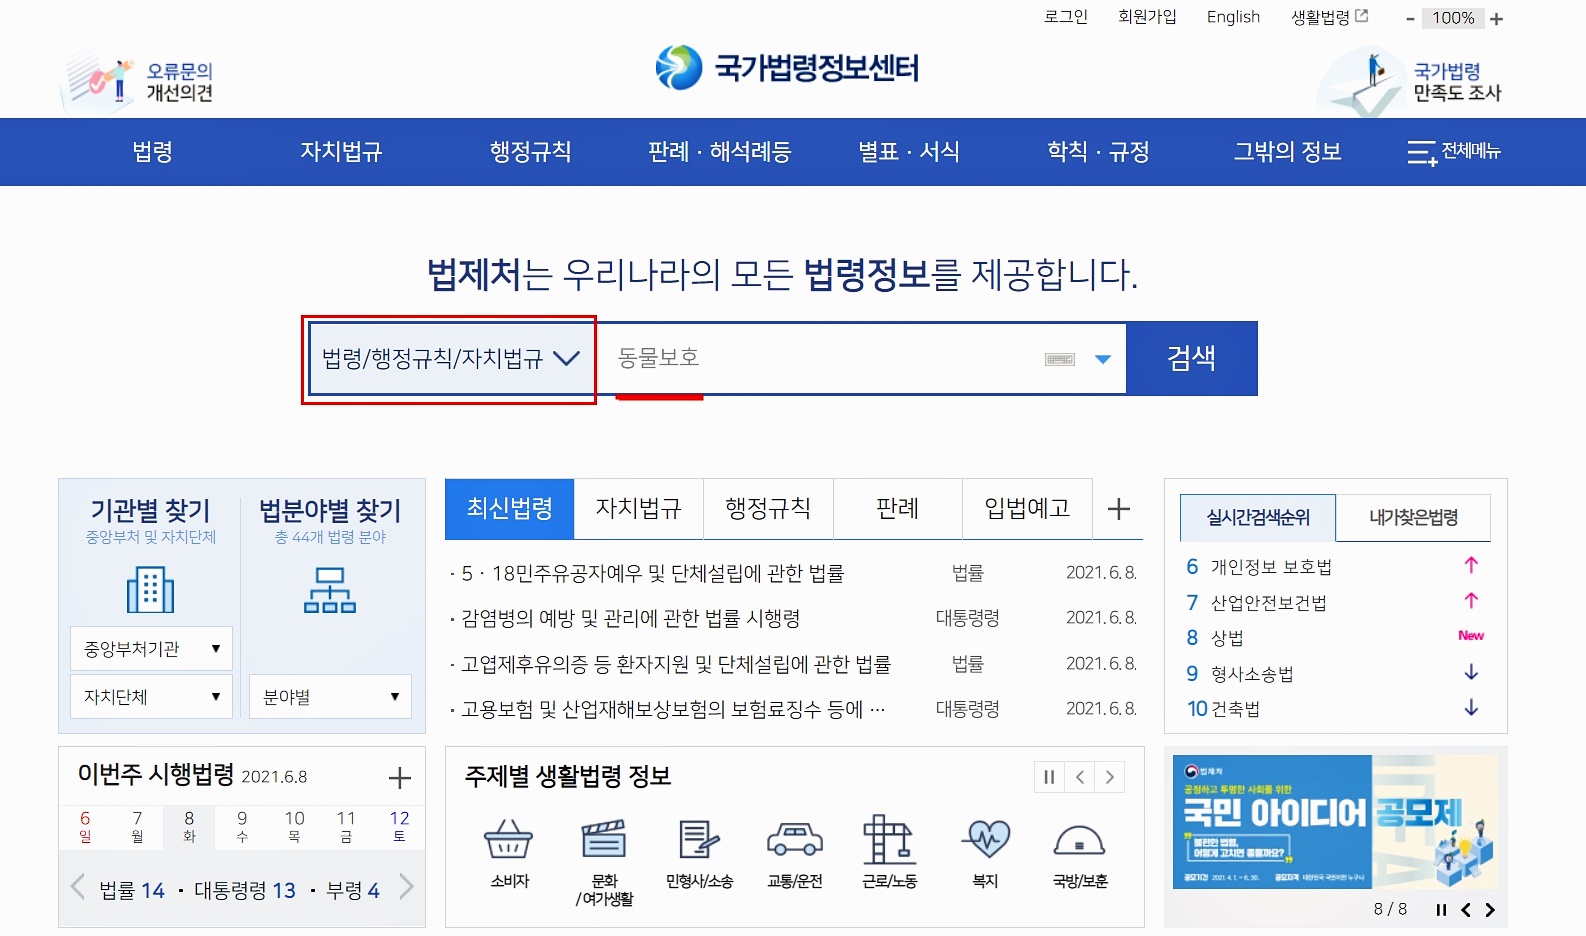This screenshot has width=1586, height=936.
Task: Open 5·18민주유공자예우 및 단체설립에 관한 법률
Action: pyautogui.click(x=653, y=574)
